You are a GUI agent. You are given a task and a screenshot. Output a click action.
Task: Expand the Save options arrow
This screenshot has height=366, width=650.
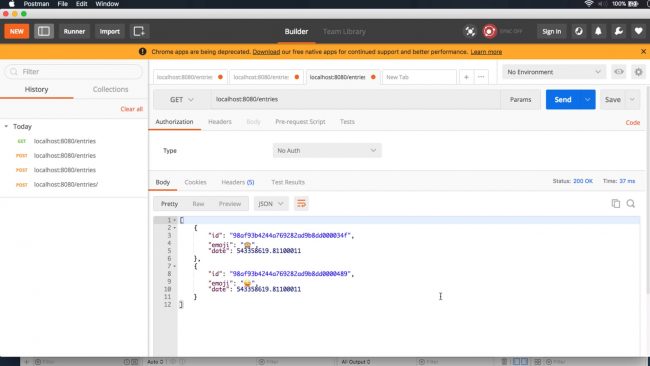point(632,99)
